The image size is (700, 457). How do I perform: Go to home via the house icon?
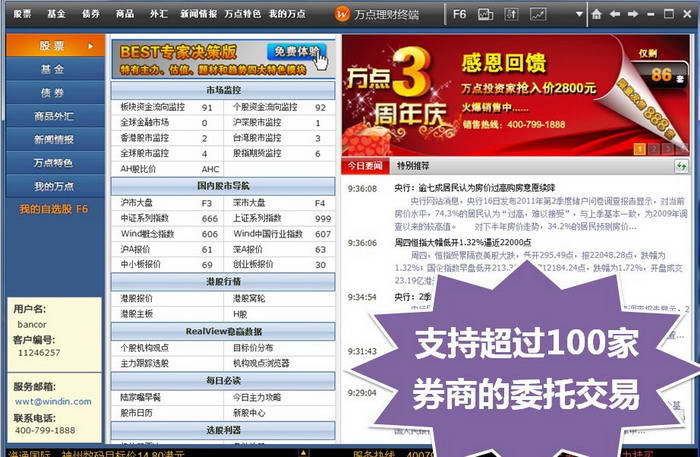pos(597,15)
